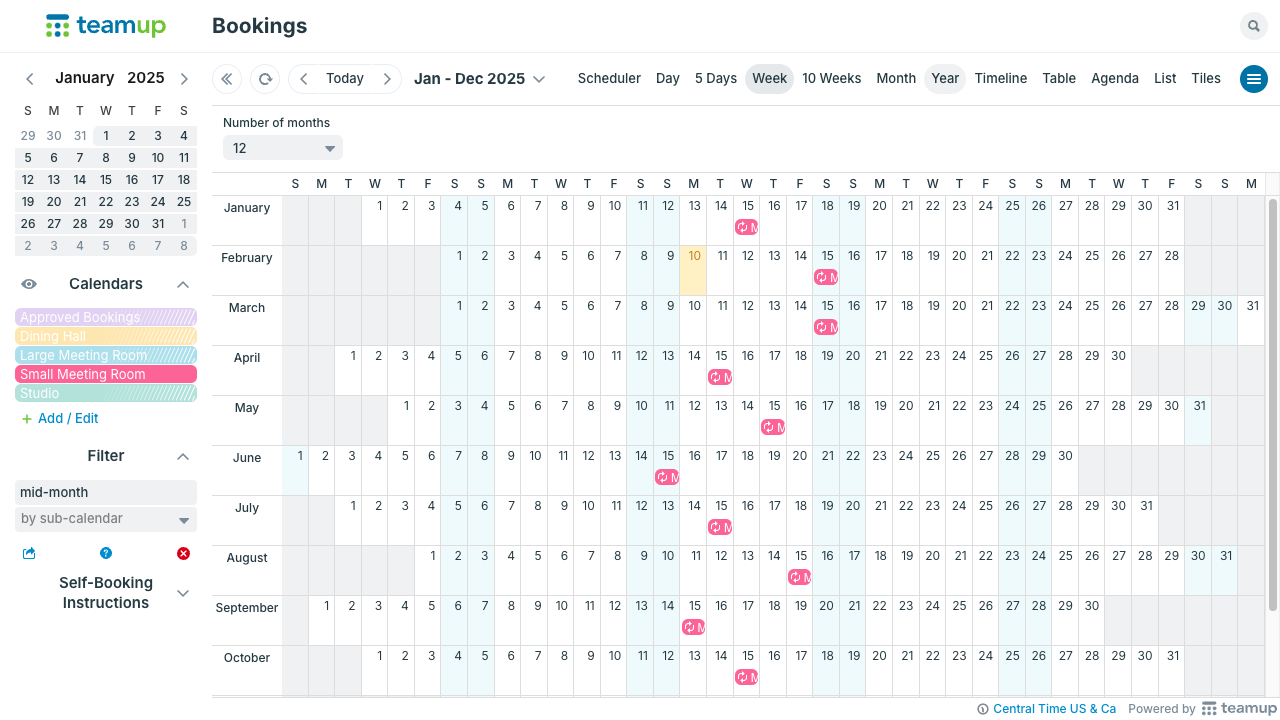Viewport: 1280px width, 720px height.
Task: Expand the Self-Booking Instructions section
Action: click(x=183, y=593)
